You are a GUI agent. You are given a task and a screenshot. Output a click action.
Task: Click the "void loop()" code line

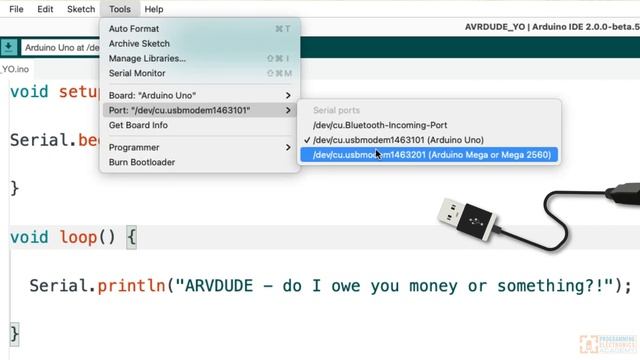[63, 237]
